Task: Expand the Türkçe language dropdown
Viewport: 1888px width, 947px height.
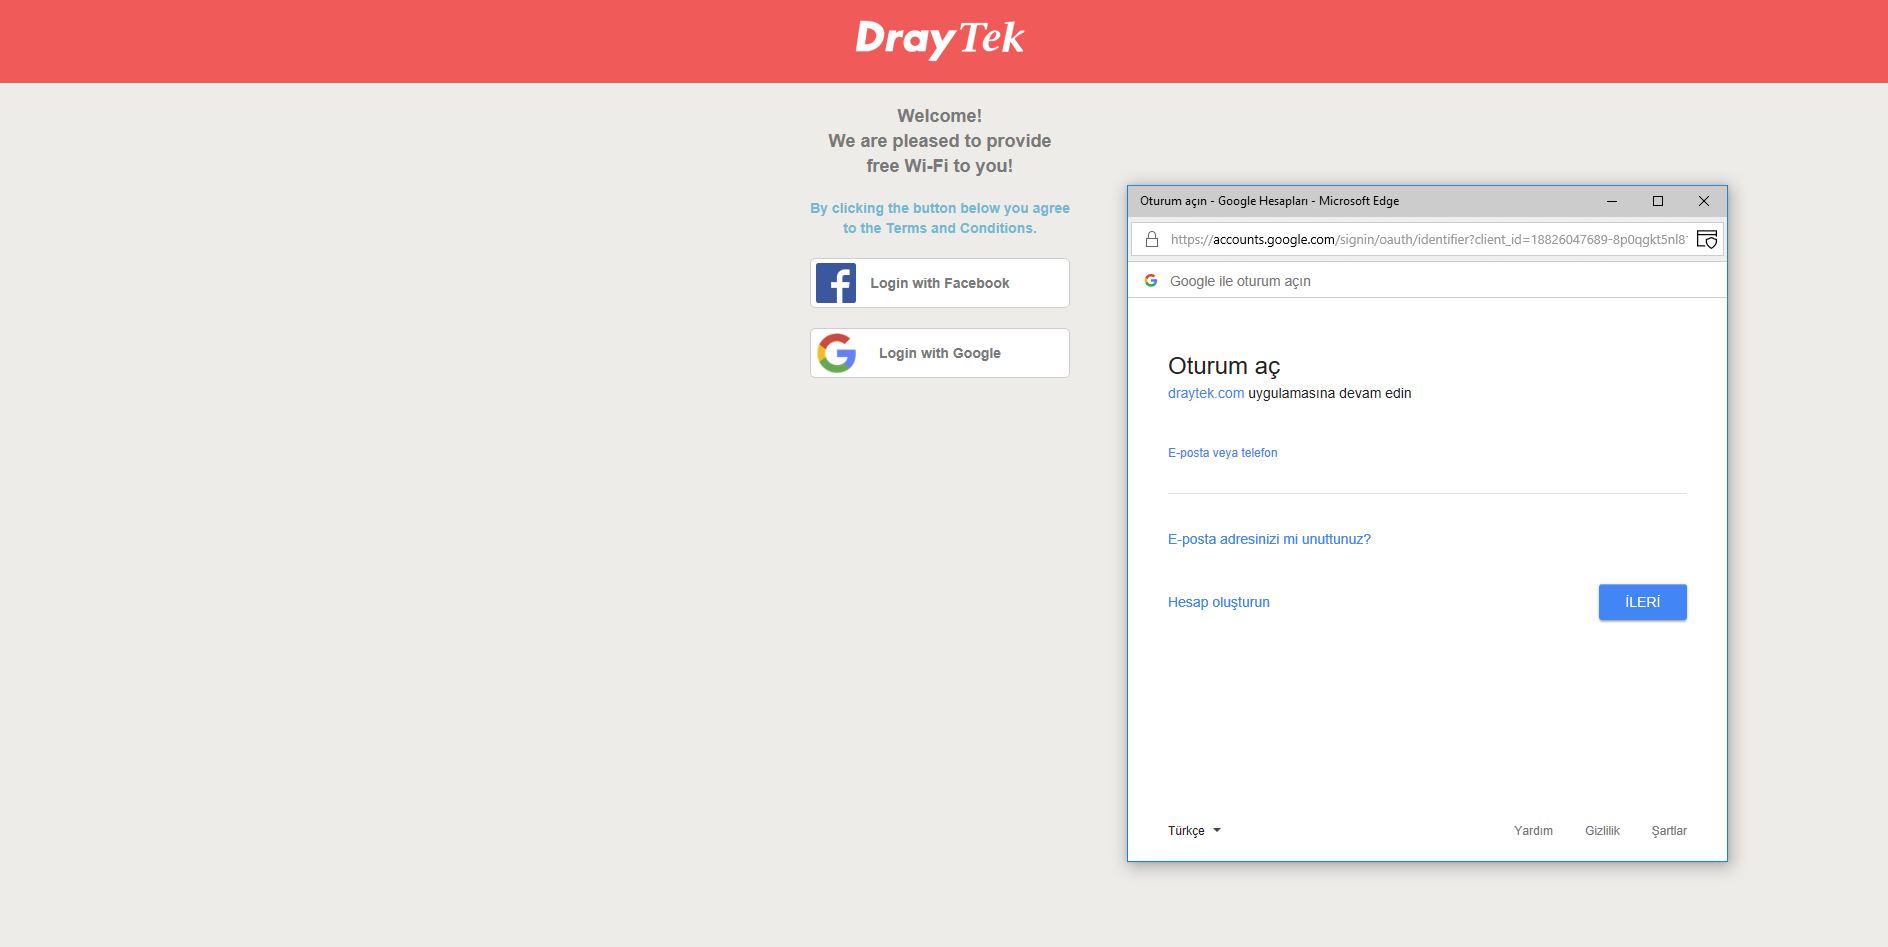Action: [1194, 831]
